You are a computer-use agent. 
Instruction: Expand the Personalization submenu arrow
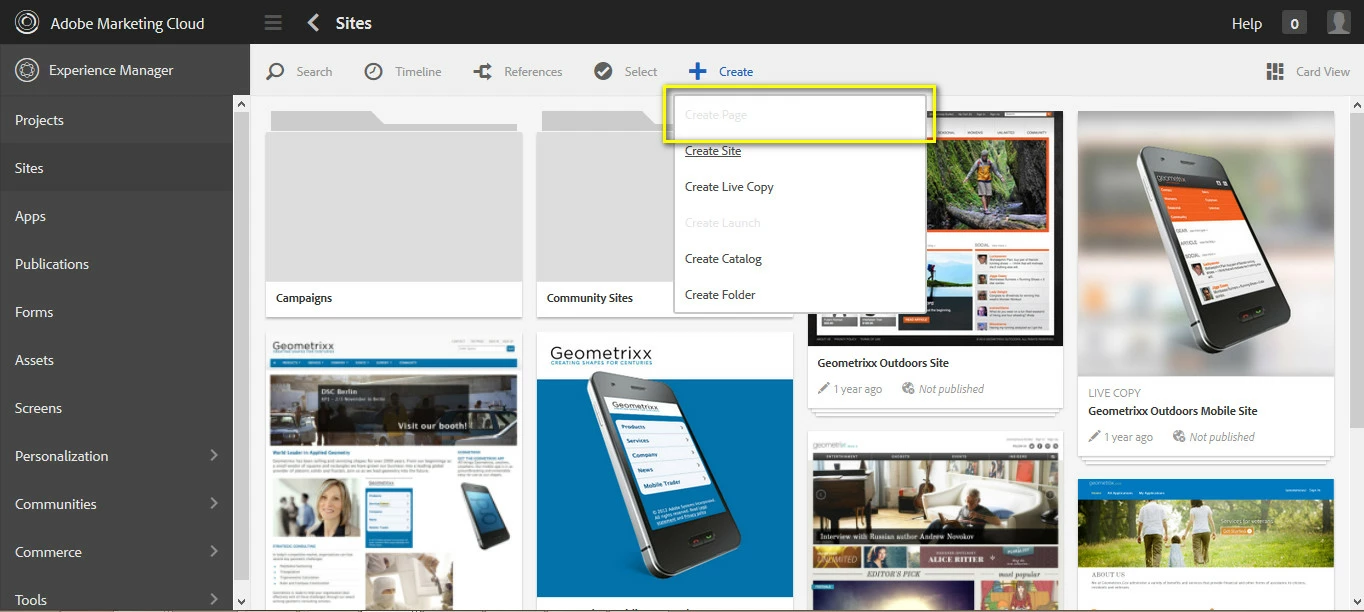[214, 455]
